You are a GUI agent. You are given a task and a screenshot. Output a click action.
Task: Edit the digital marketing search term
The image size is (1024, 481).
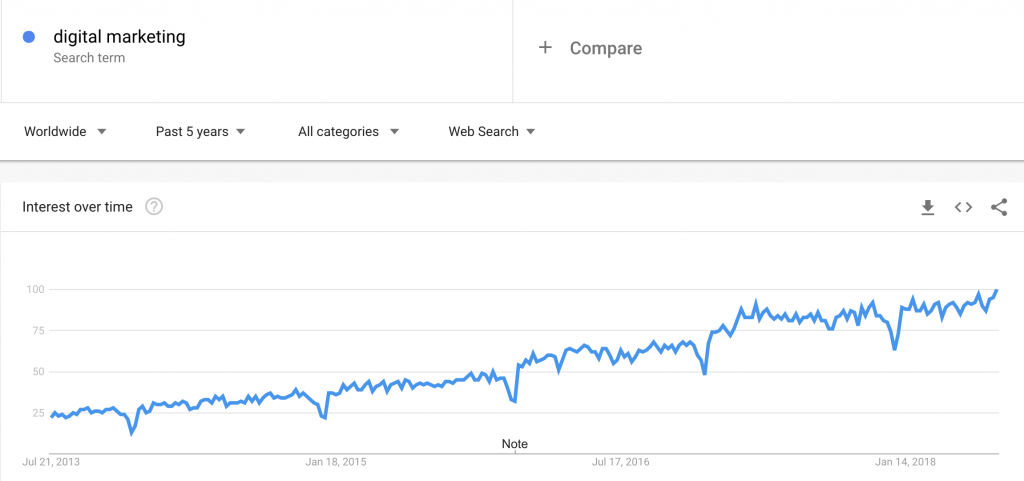click(119, 37)
